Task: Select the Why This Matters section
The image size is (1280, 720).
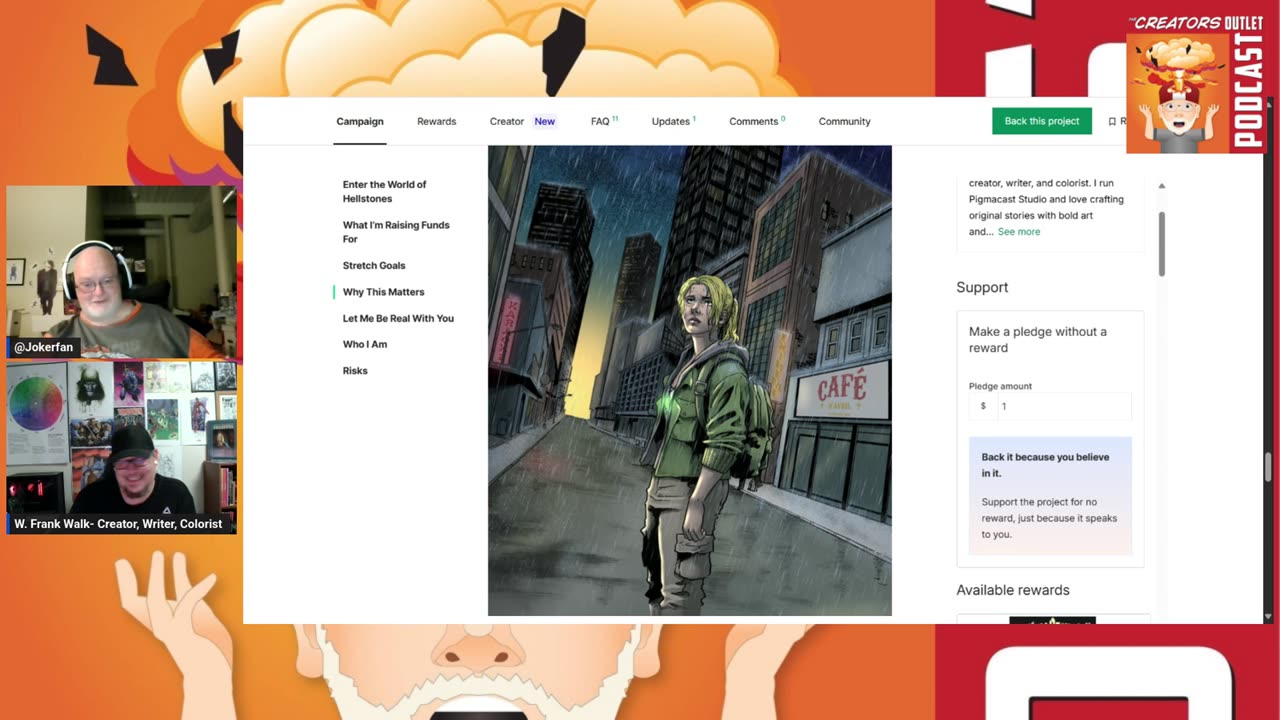Action: click(x=383, y=292)
